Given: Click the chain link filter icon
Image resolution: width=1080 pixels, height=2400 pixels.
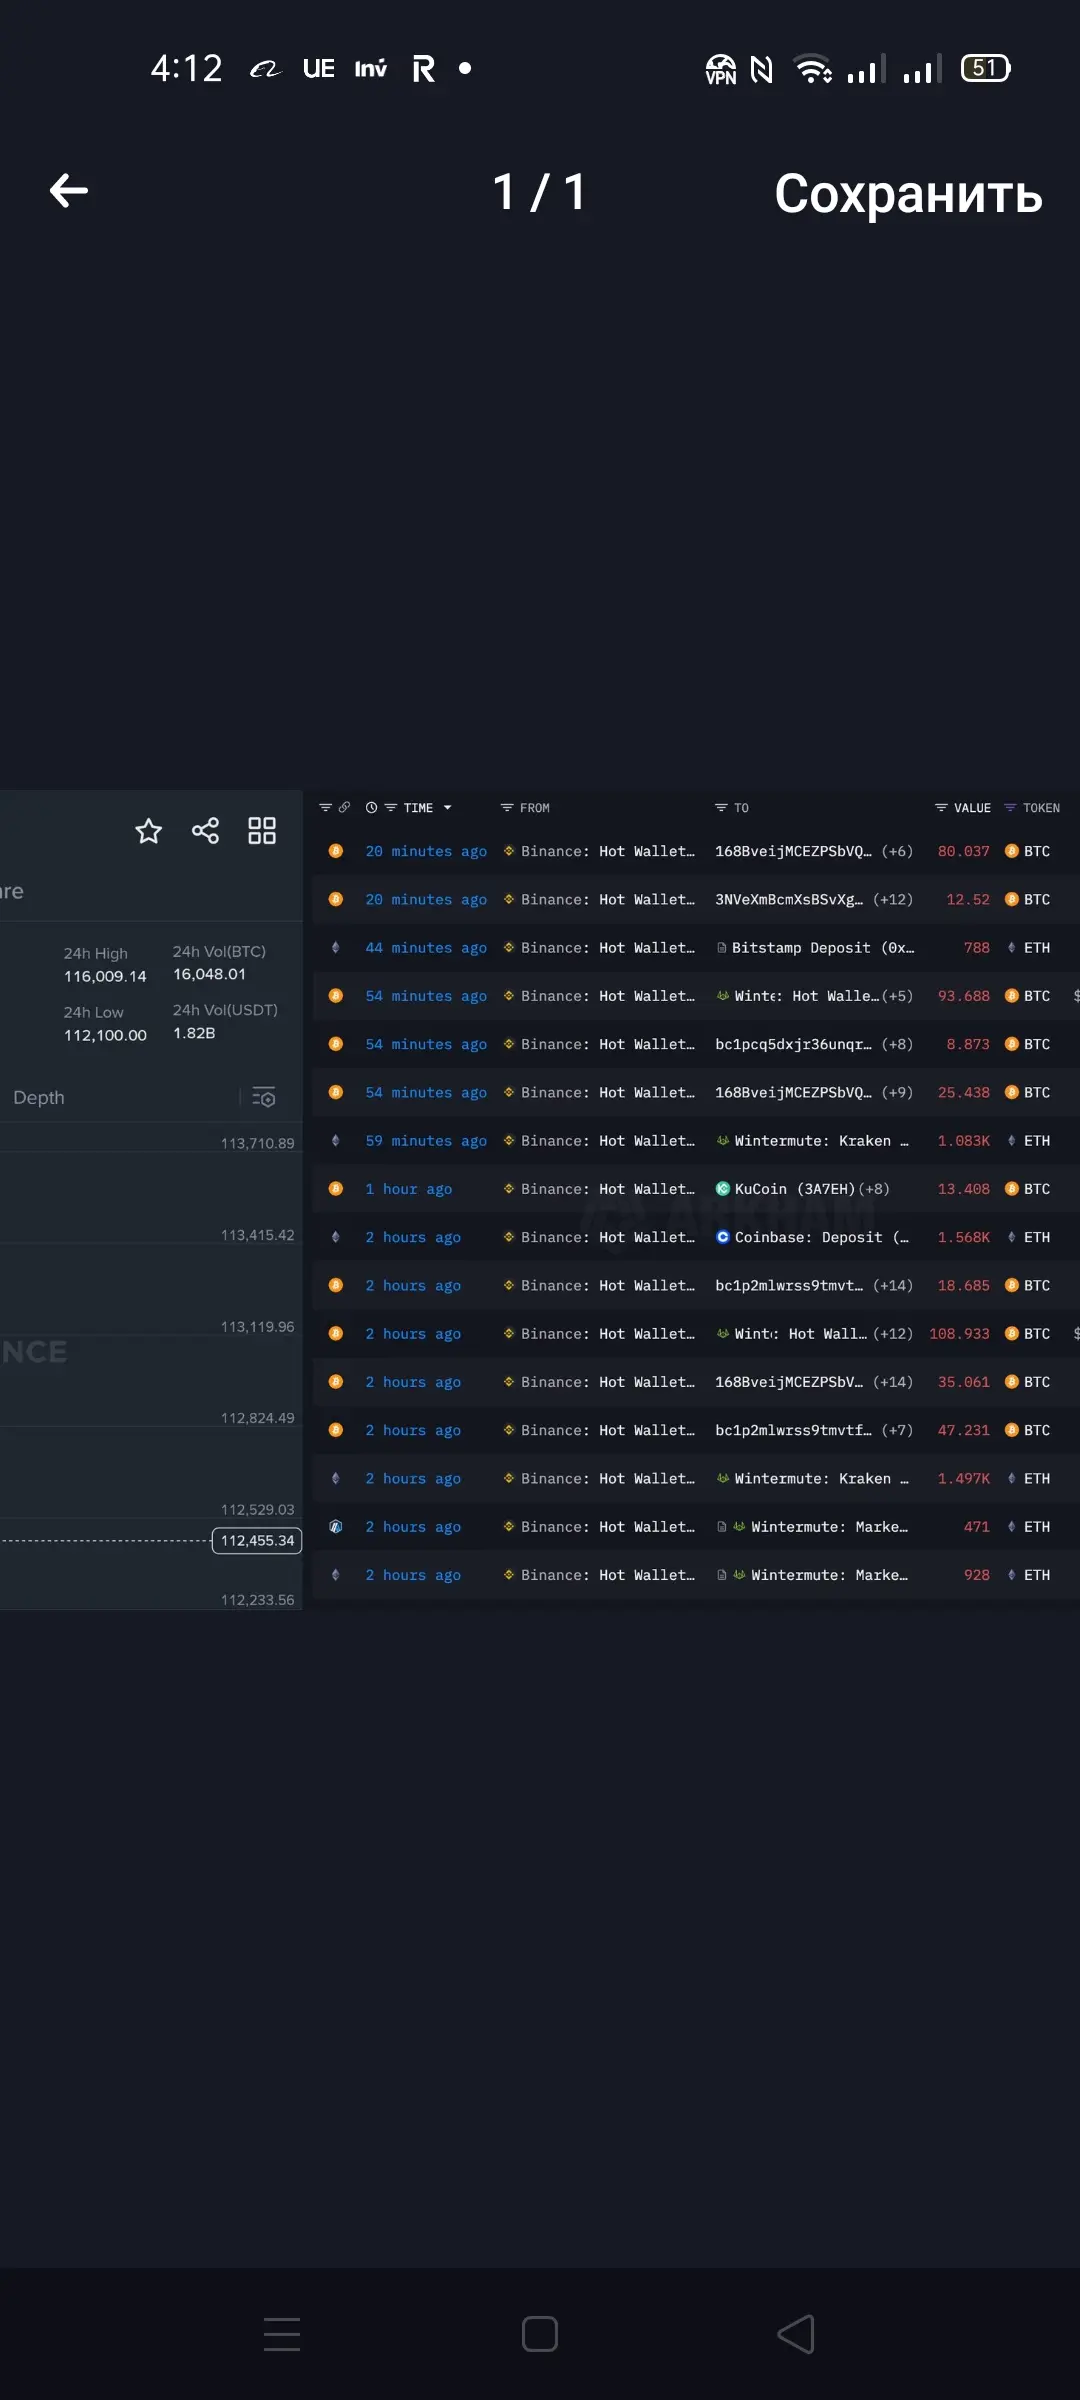Looking at the screenshot, I should pyautogui.click(x=344, y=807).
